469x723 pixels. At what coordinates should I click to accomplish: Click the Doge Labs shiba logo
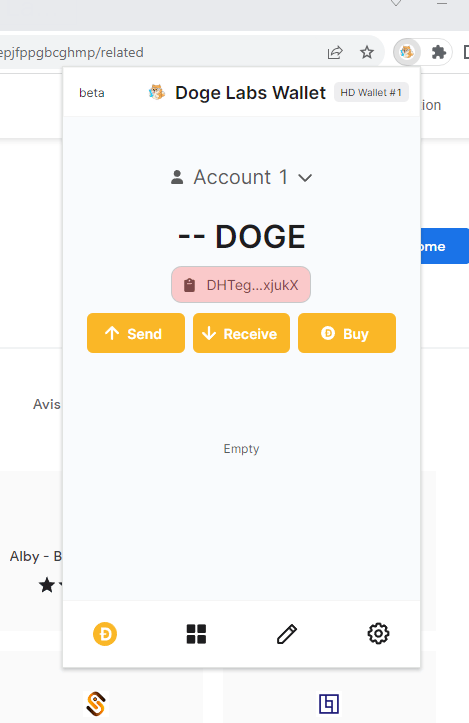click(x=157, y=92)
